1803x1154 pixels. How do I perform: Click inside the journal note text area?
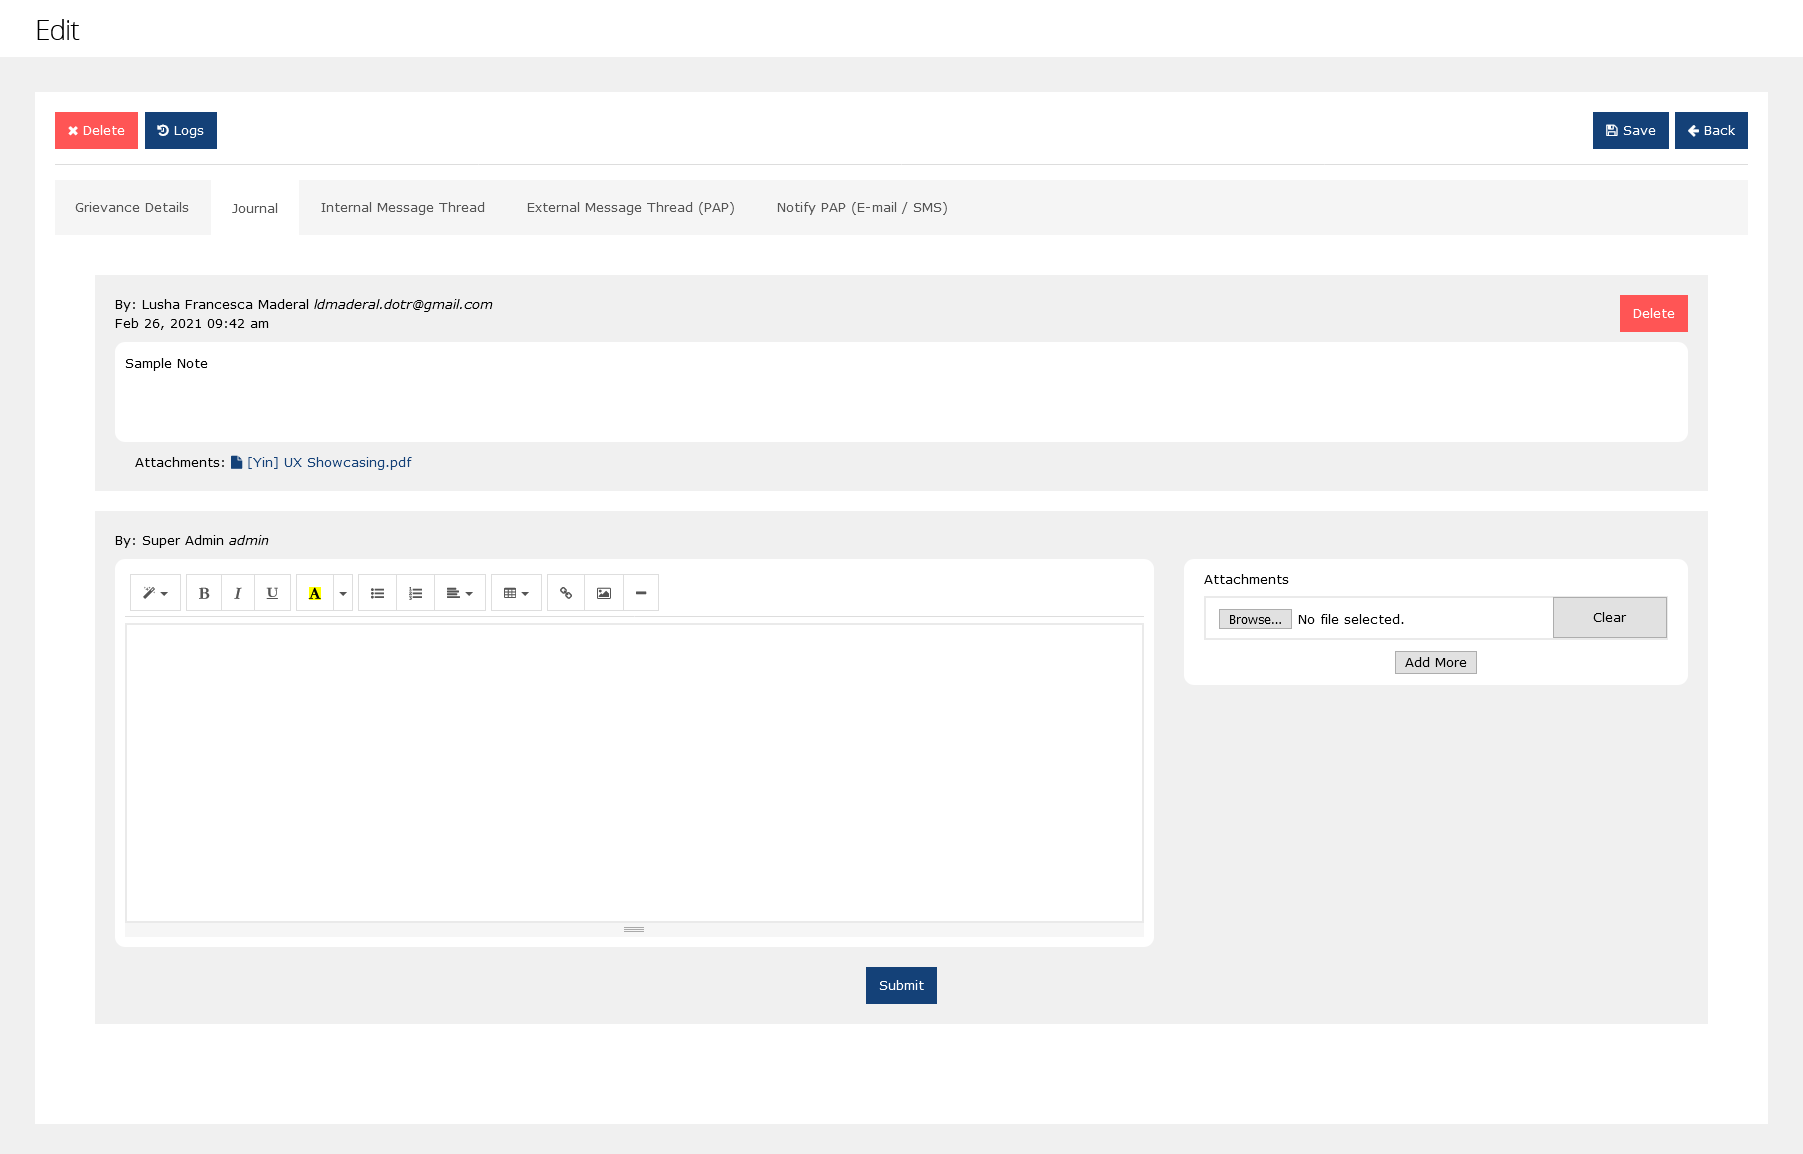click(634, 772)
